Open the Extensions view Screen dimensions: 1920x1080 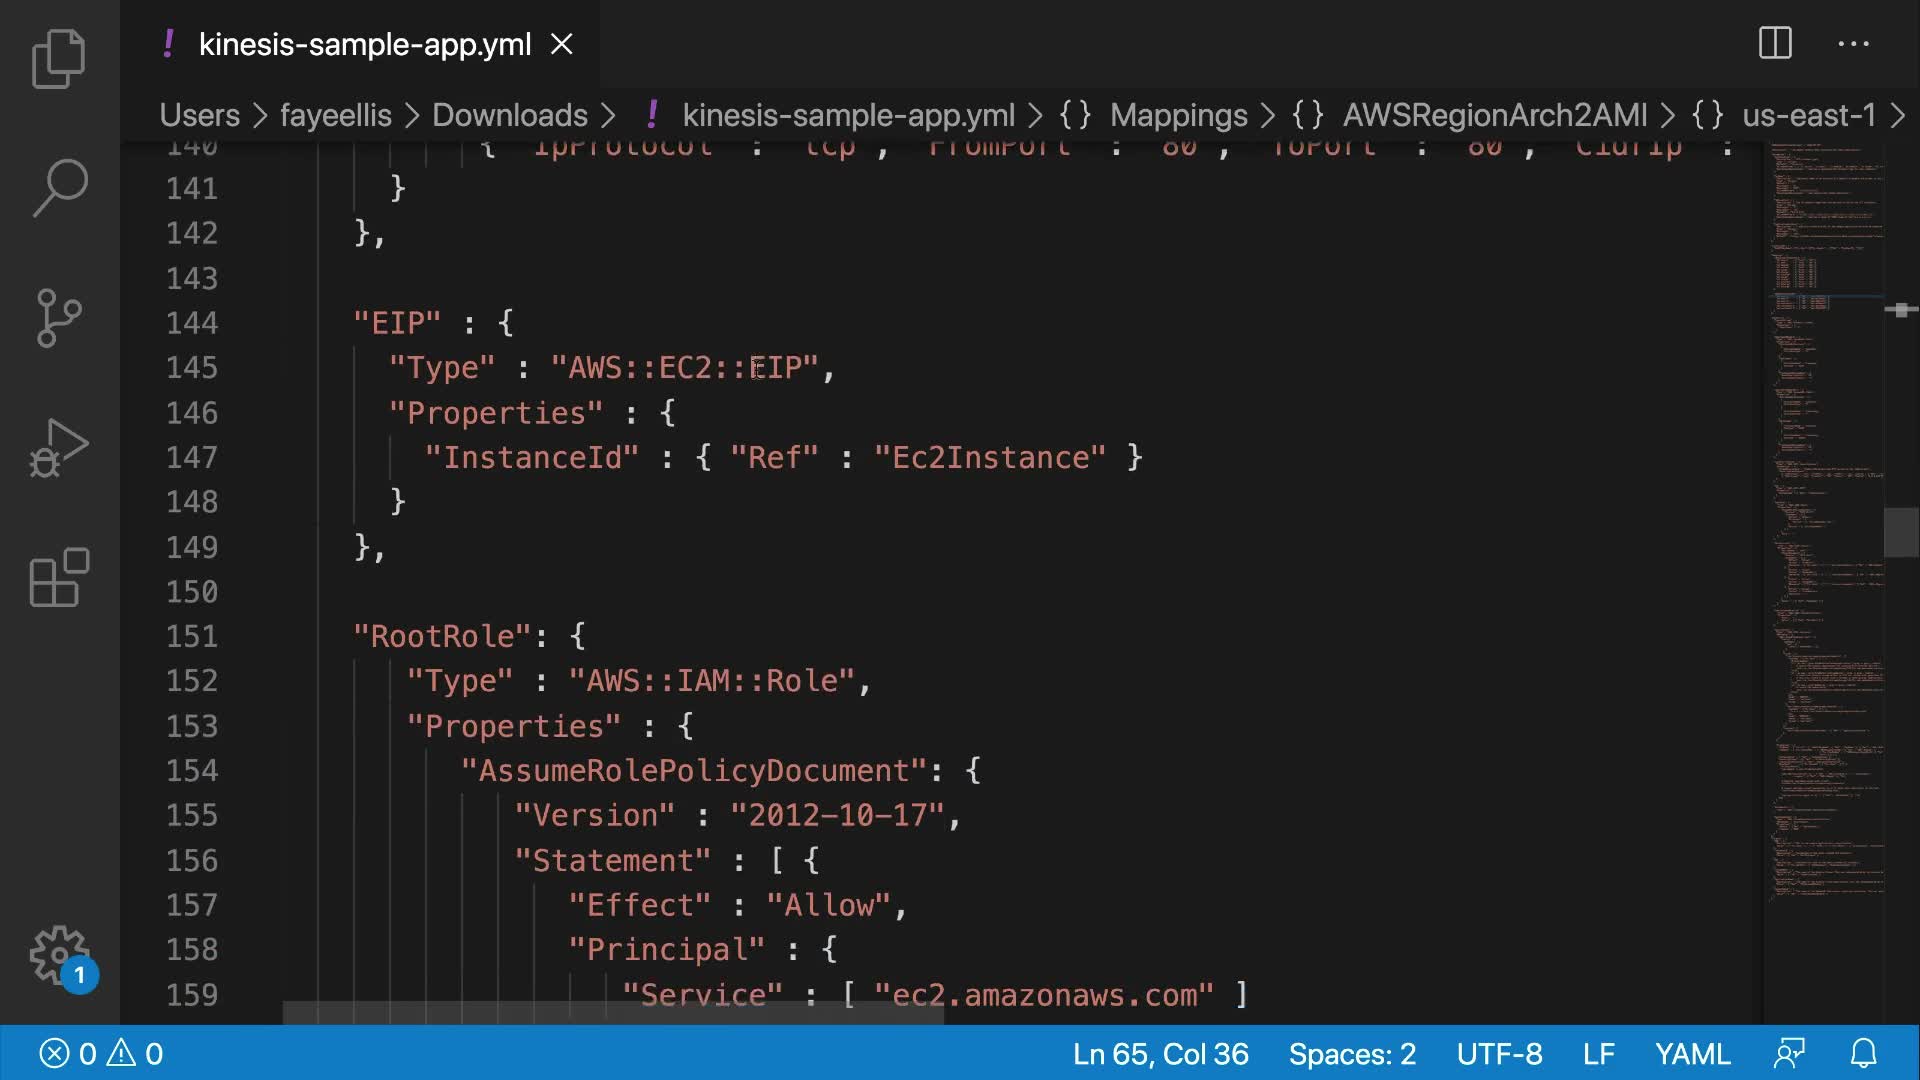(x=59, y=577)
